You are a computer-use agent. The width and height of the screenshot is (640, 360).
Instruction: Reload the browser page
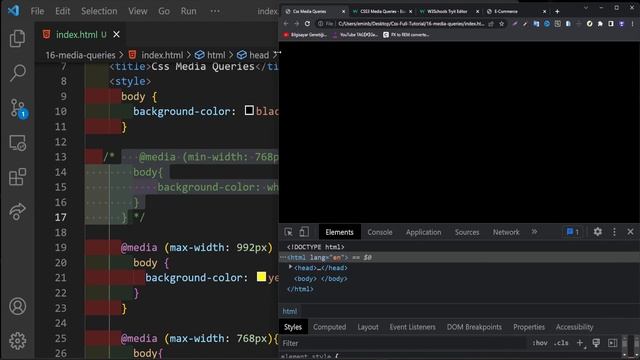[307, 24]
